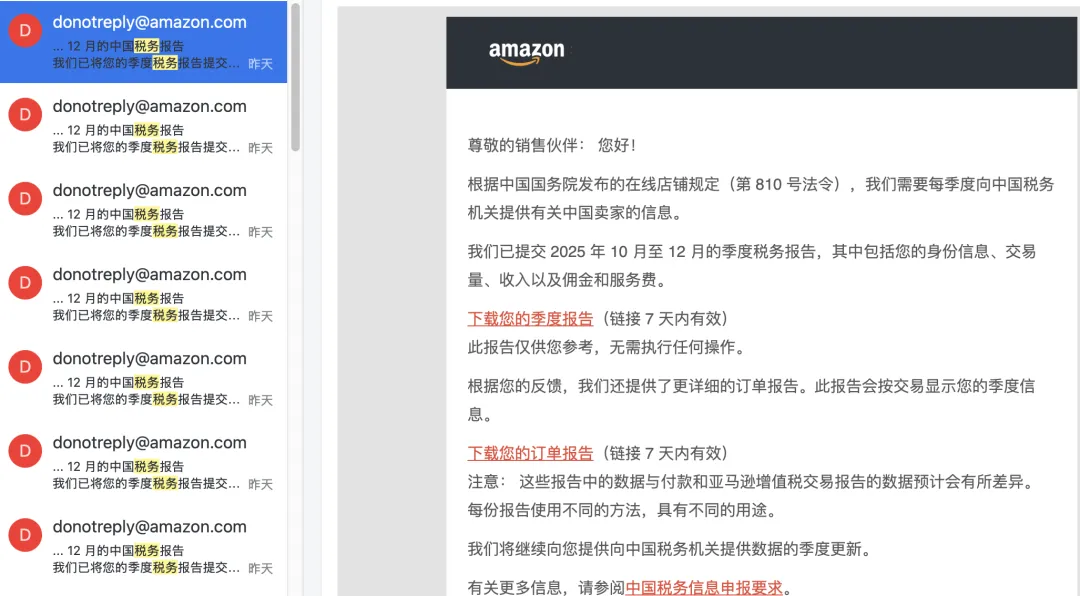Screen dimensions: 1080x596
Task: Click the email list vertical scrollbar
Action: 295,77
